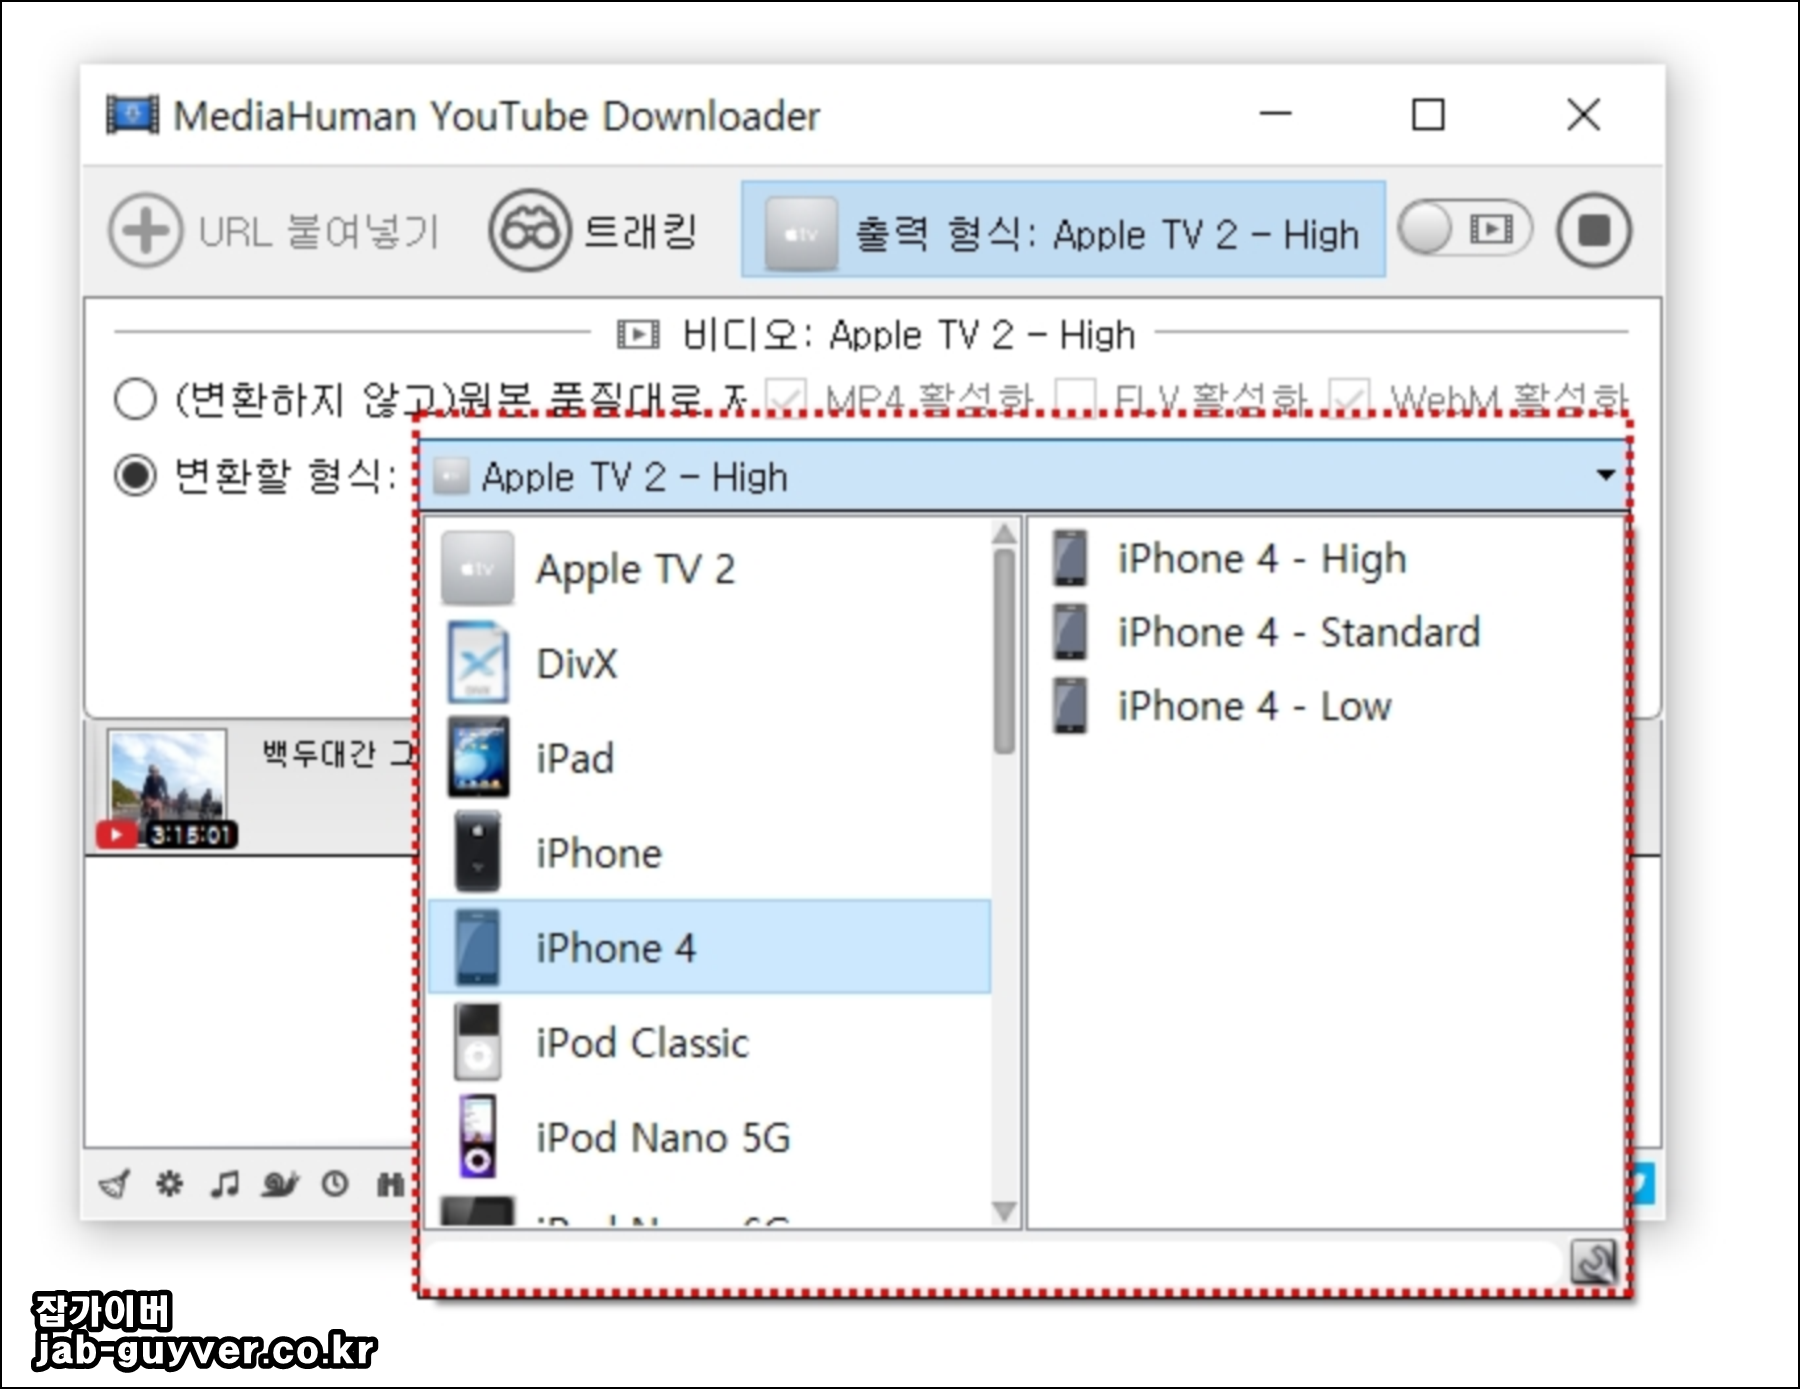Maximize the MediaHuman YouTube Downloader window
1800x1389 pixels.
point(1428,114)
